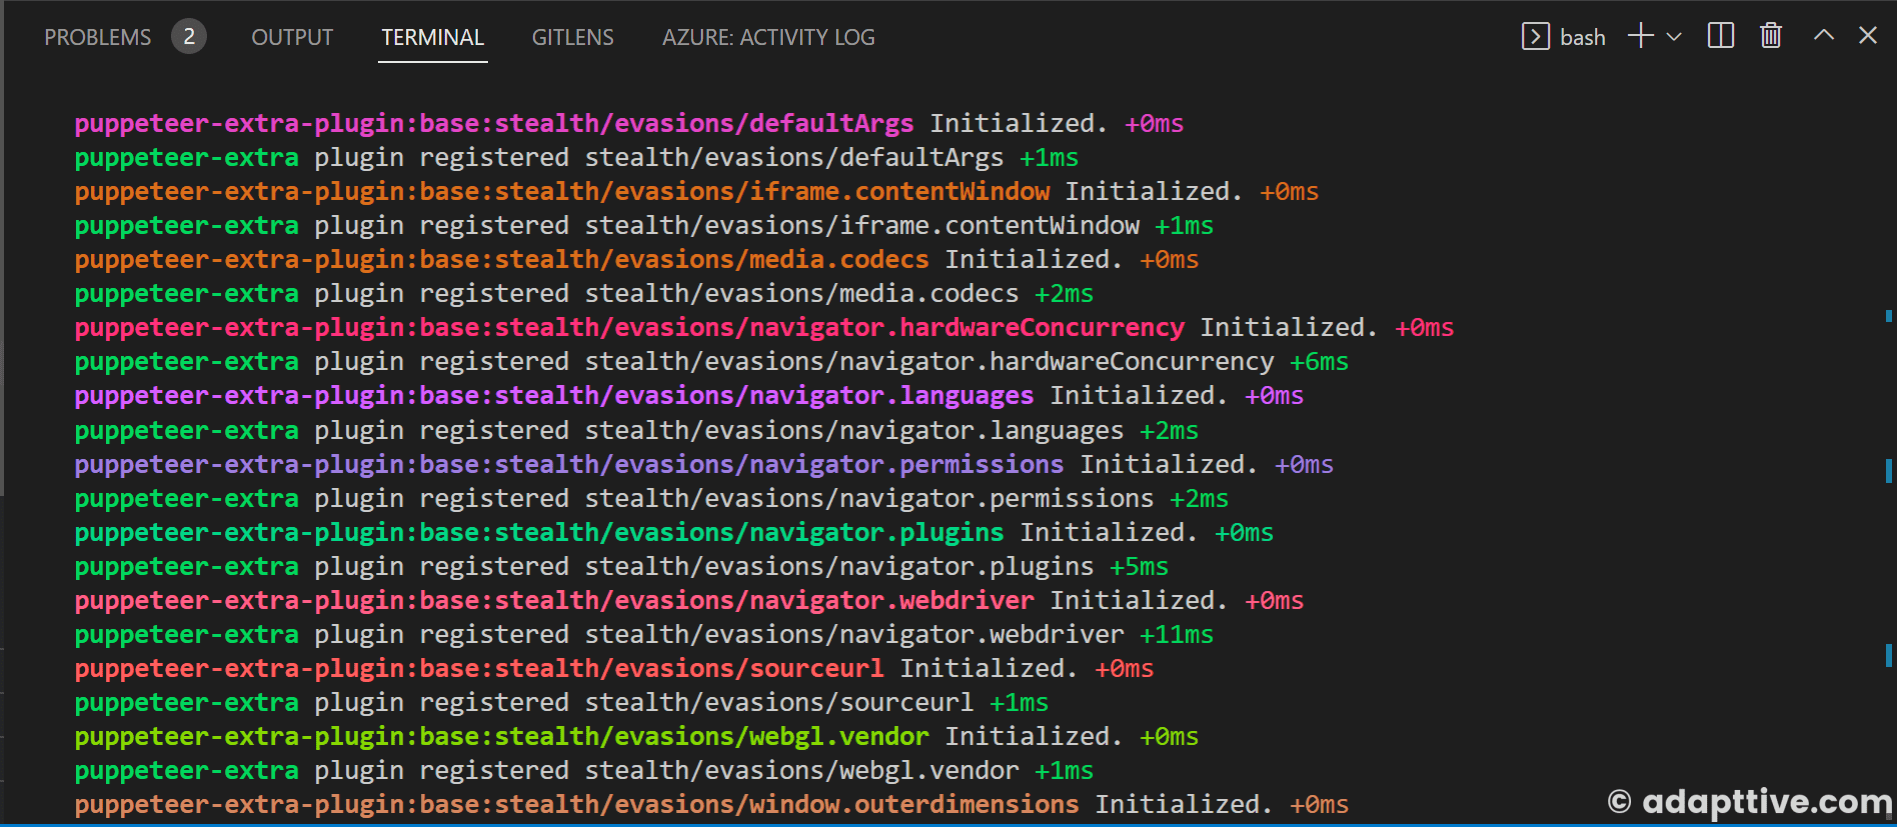Image resolution: width=1897 pixels, height=827 pixels.
Task: Click the 'registered stealth/evasions/navigator.permissions' line
Action: [x=651, y=499]
